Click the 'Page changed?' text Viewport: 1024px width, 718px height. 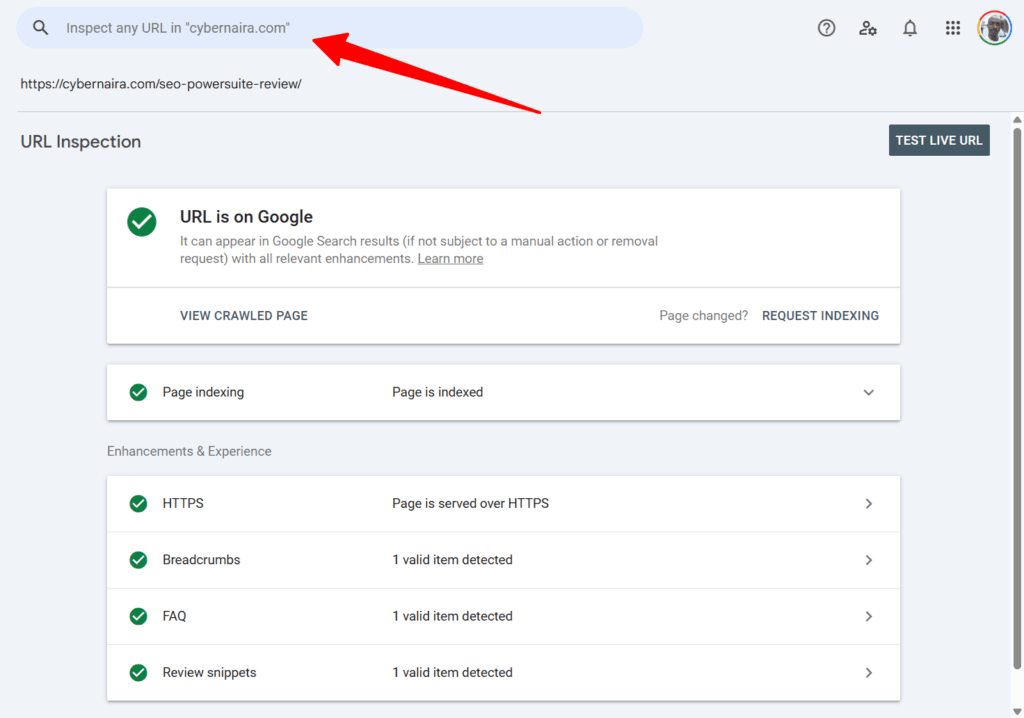point(703,316)
